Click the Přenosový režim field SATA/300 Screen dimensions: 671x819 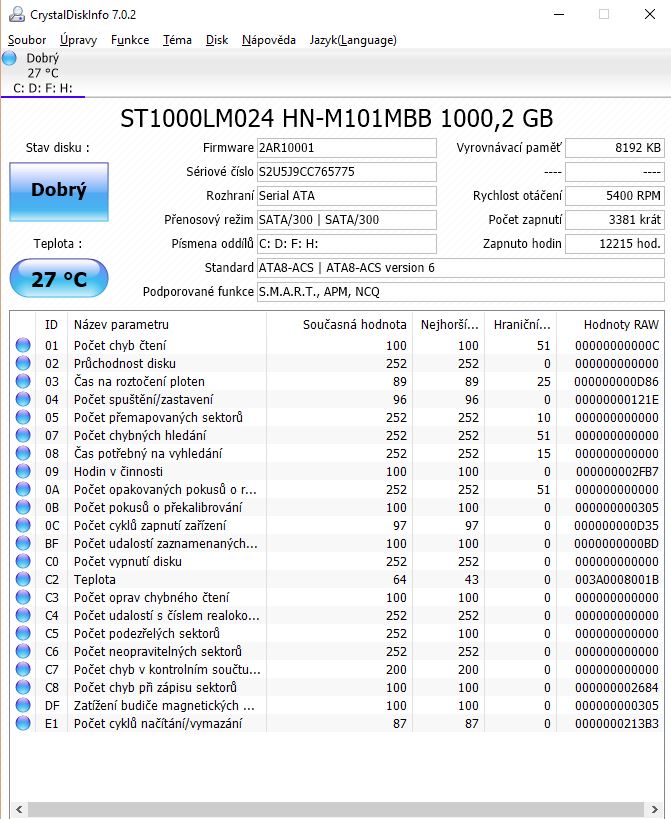[347, 220]
